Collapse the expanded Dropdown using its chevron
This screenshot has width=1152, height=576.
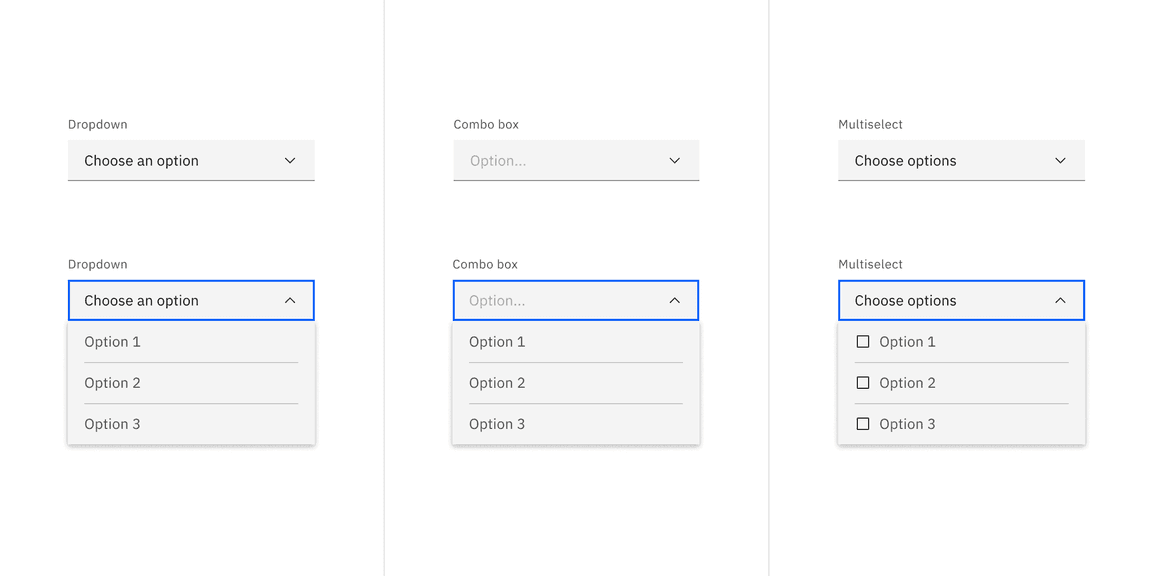click(290, 300)
